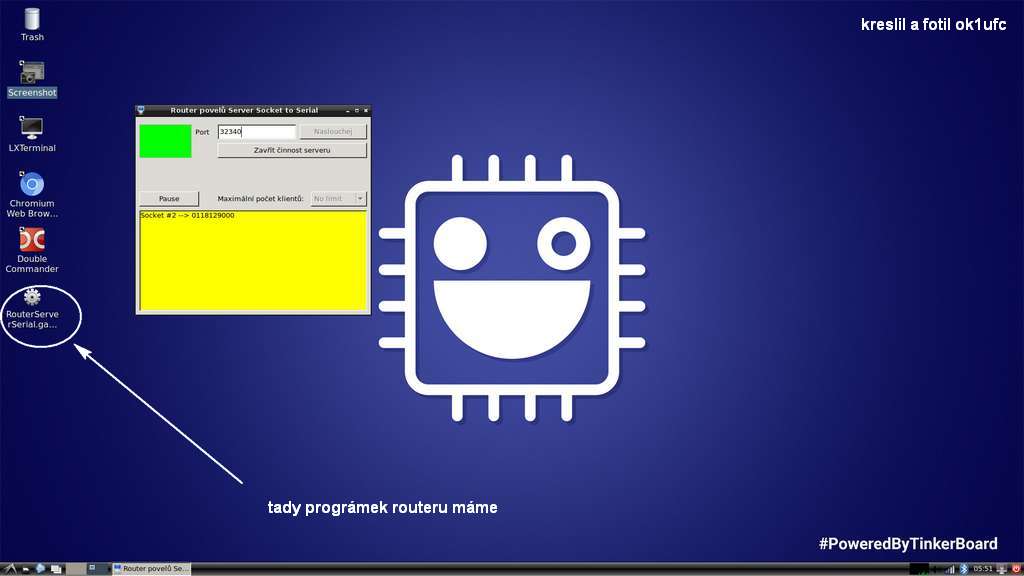Select the RouterServerSerial gear icon
The height and width of the screenshot is (576, 1024).
(x=32, y=297)
